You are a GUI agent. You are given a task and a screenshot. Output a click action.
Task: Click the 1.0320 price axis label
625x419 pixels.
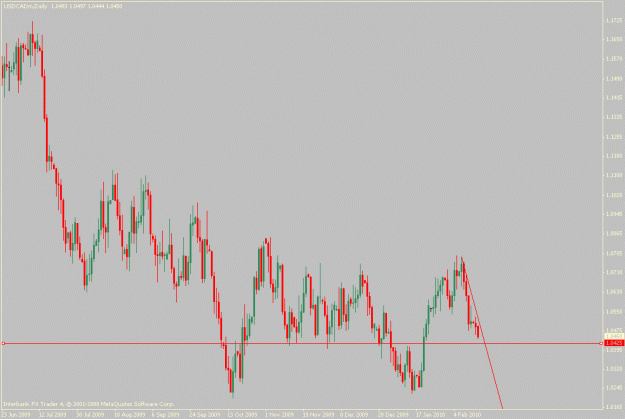[614, 369]
